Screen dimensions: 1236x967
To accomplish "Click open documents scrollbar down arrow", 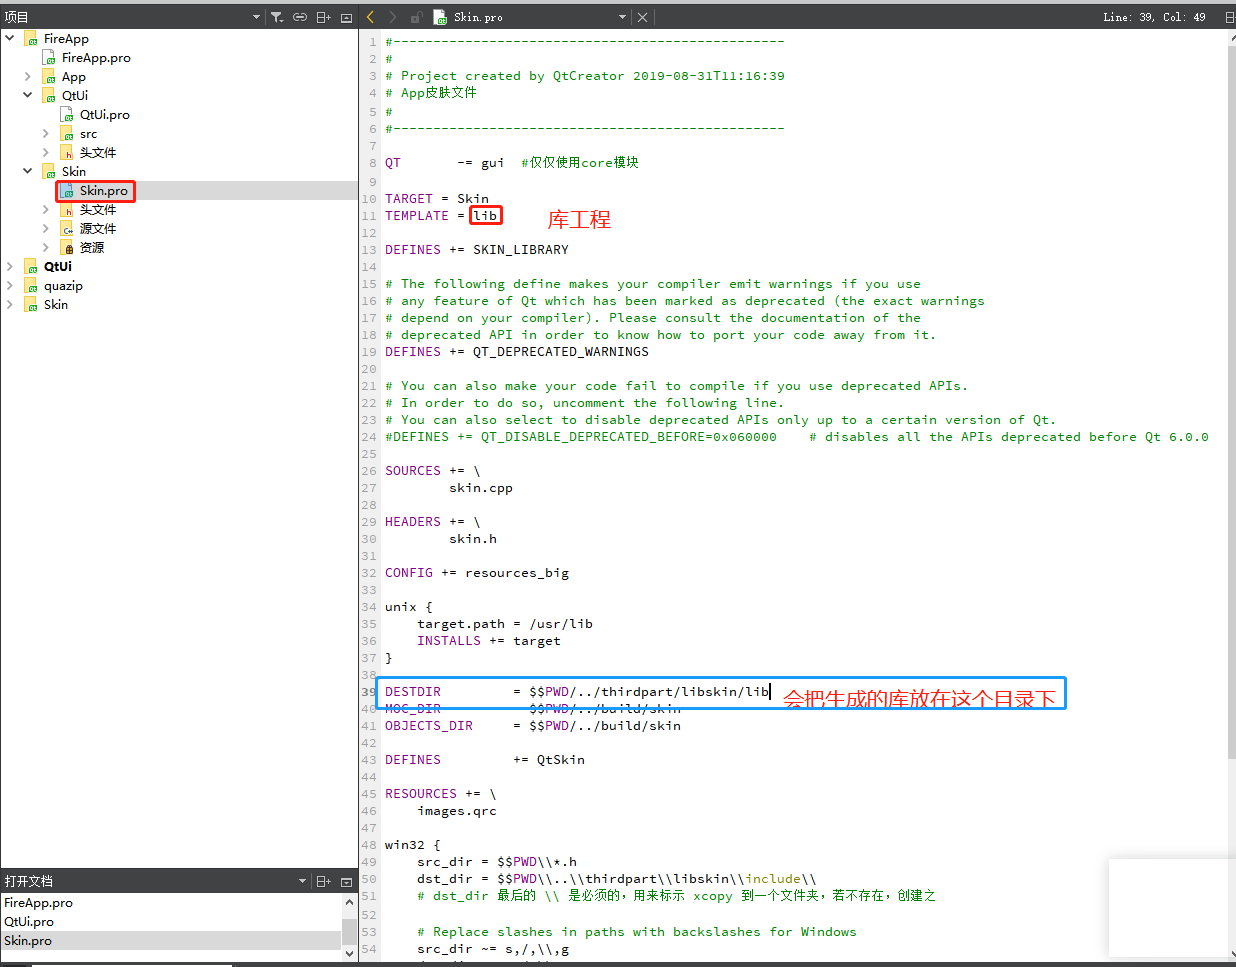I will click(x=349, y=953).
